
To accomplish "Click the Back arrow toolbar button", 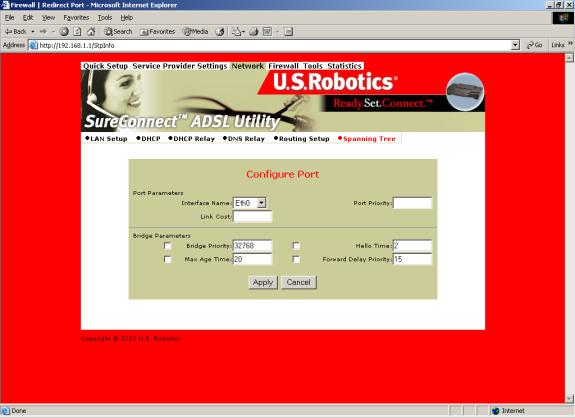I will coord(15,32).
